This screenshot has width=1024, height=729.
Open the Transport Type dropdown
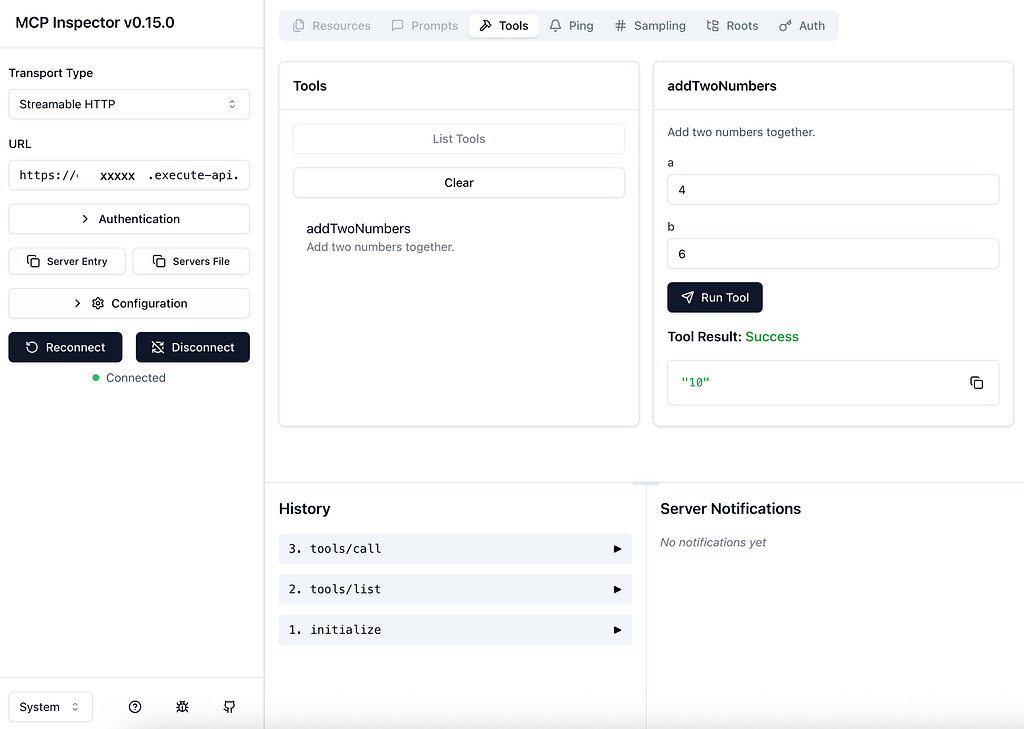pos(129,105)
